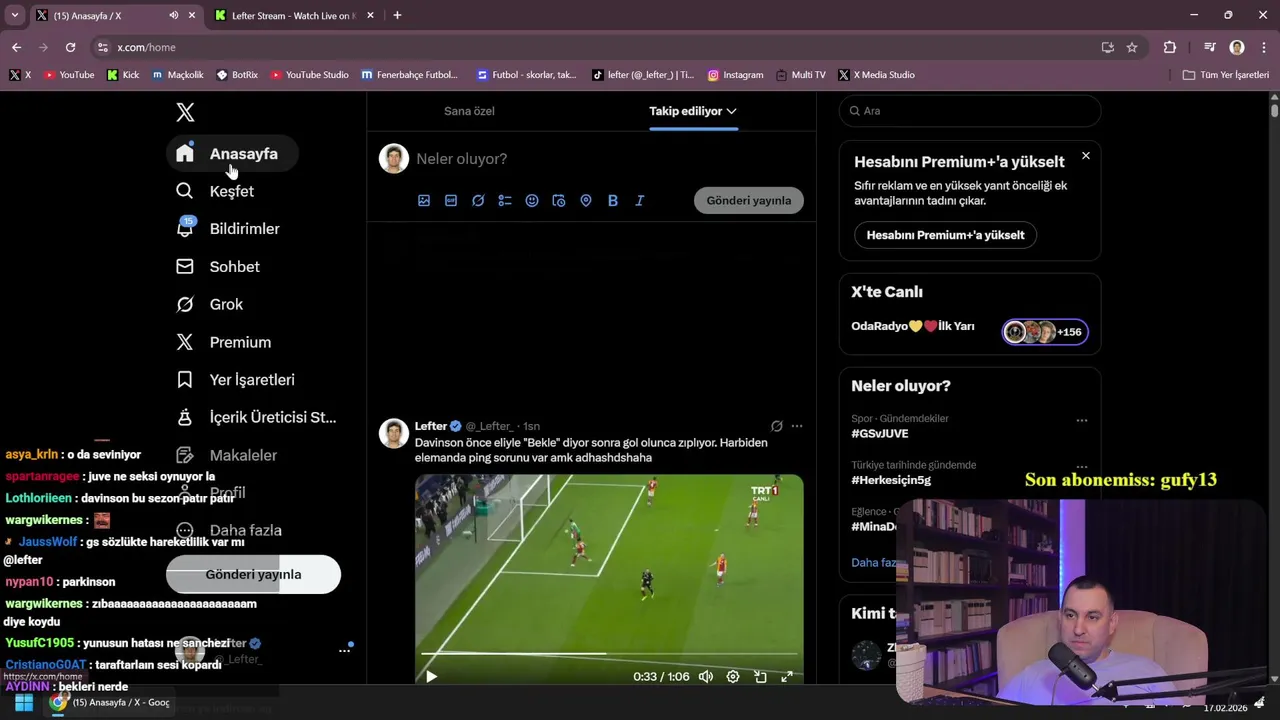
Task: Open Bildirimler notifications
Action: (229, 229)
